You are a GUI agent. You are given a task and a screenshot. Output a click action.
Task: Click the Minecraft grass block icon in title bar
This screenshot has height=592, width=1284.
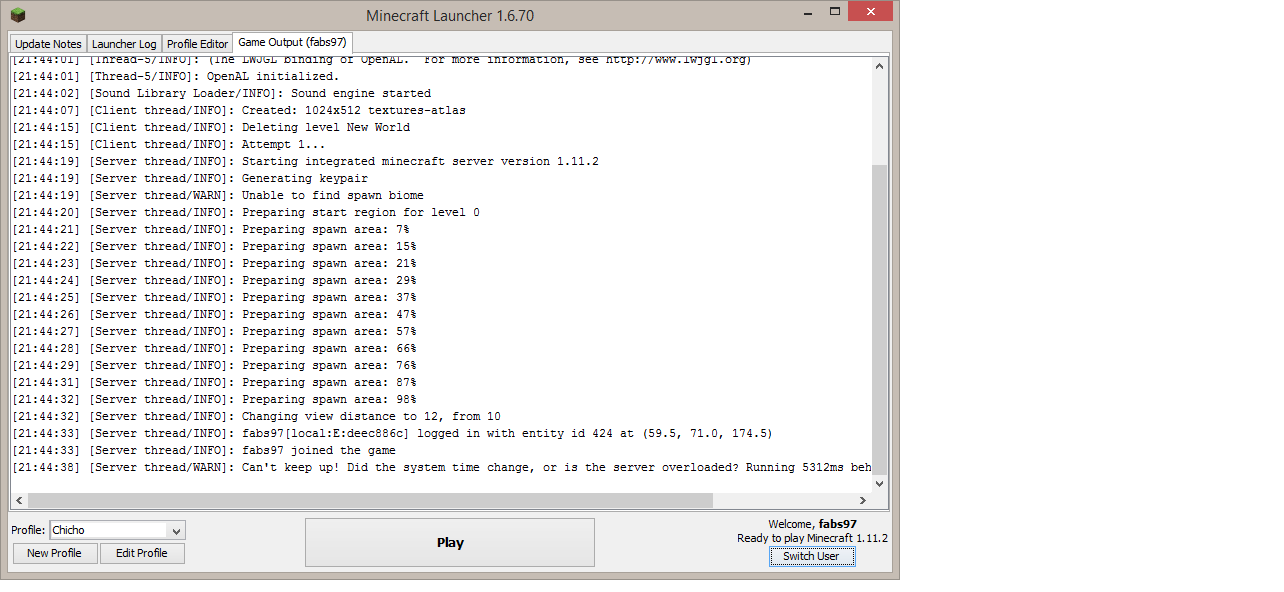[x=18, y=15]
